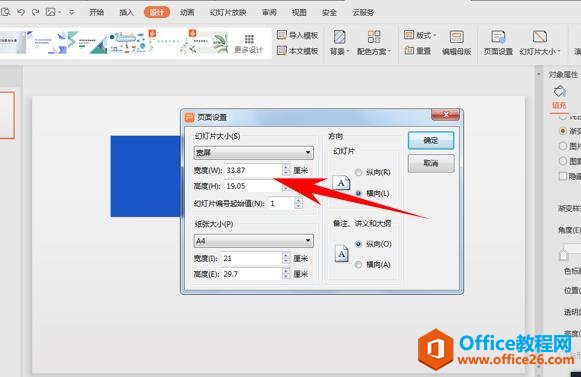Open 编辑母版 edit master icon
The width and height of the screenshot is (581, 377).
tap(456, 37)
